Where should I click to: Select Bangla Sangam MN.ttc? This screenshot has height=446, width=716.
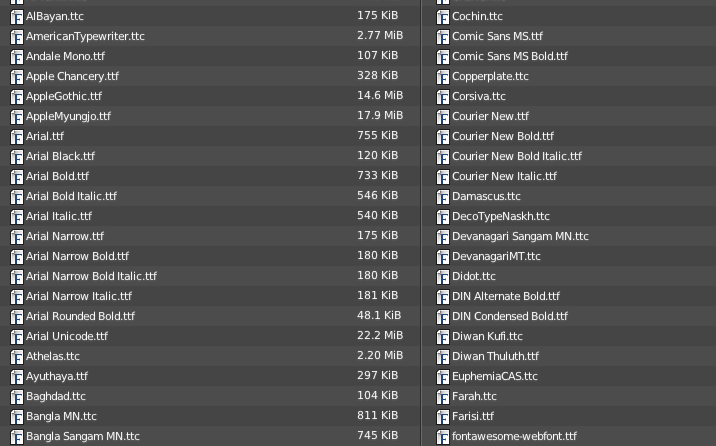83,437
